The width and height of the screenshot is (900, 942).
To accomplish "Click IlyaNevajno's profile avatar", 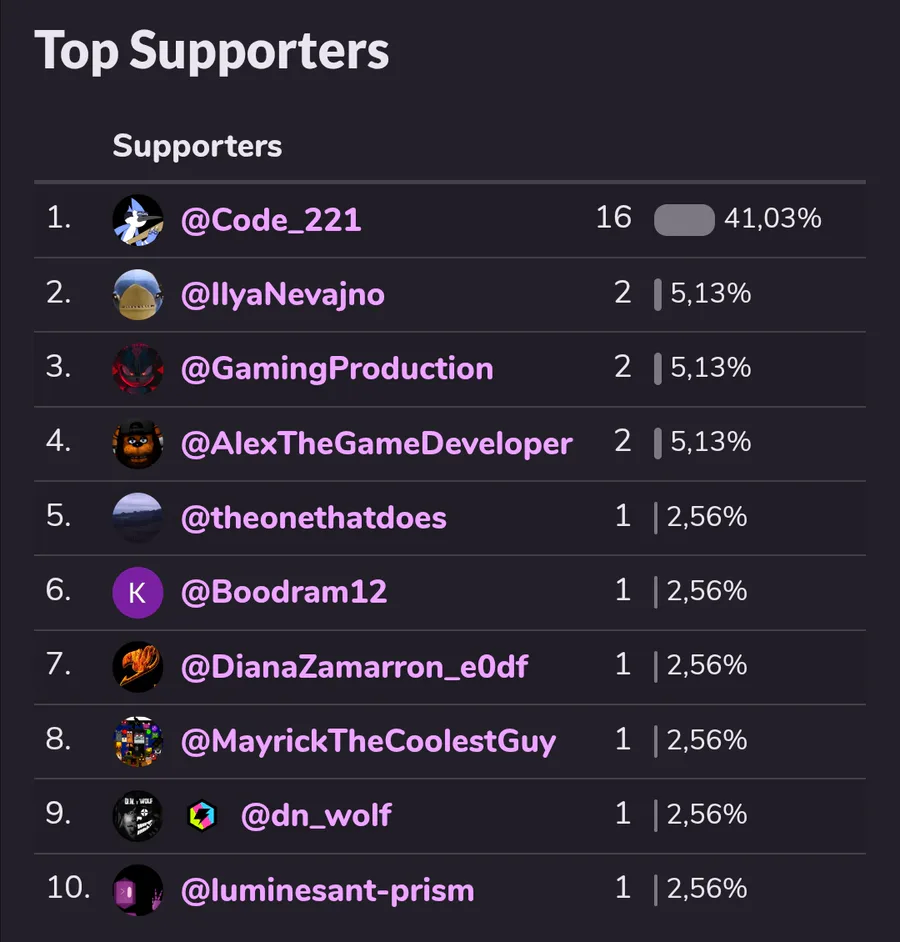I will pos(138,294).
